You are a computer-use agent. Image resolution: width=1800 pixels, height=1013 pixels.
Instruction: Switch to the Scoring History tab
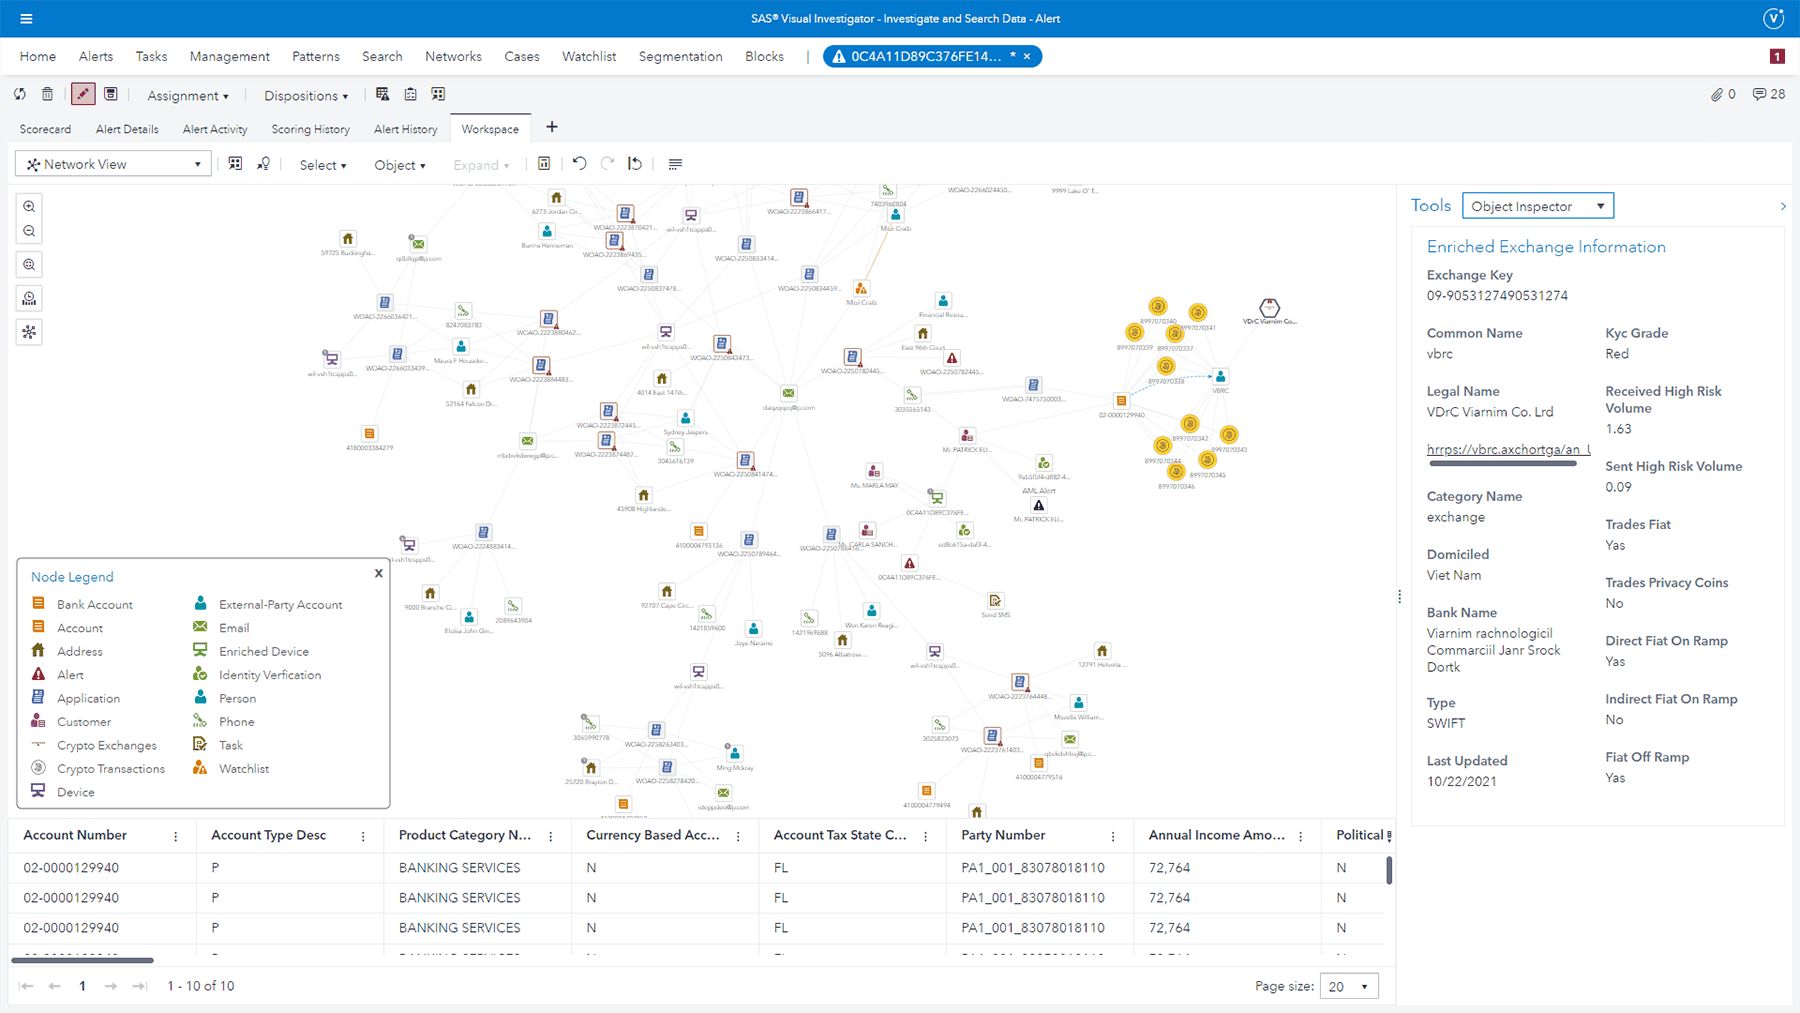(311, 129)
